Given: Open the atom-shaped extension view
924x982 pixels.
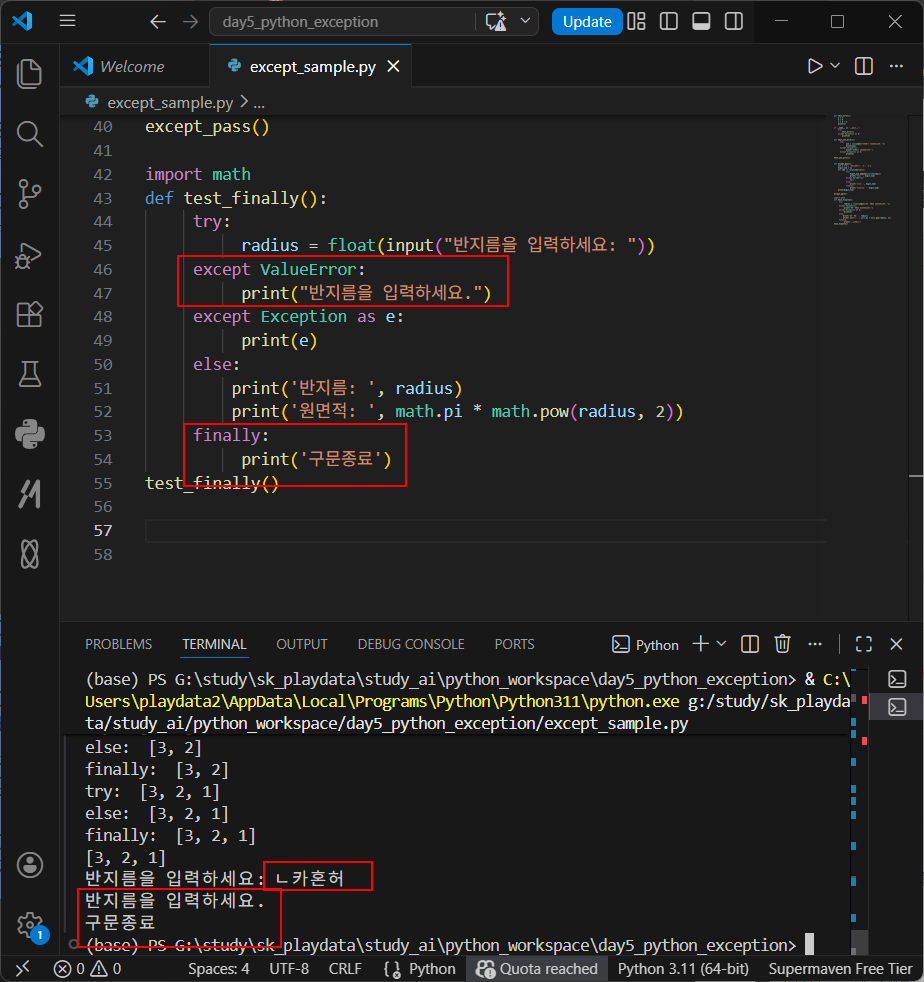Looking at the screenshot, I should pos(29,554).
